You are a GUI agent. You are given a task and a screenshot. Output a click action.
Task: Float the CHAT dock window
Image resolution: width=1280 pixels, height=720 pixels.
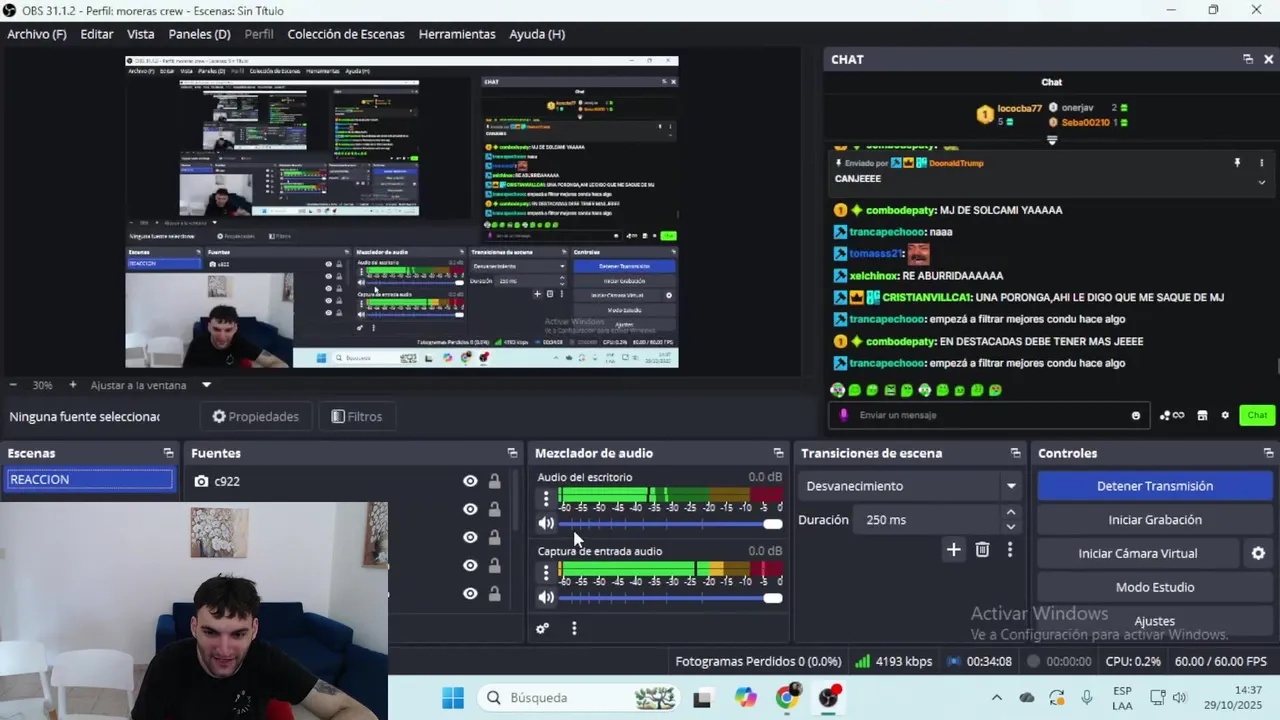[x=1247, y=59]
